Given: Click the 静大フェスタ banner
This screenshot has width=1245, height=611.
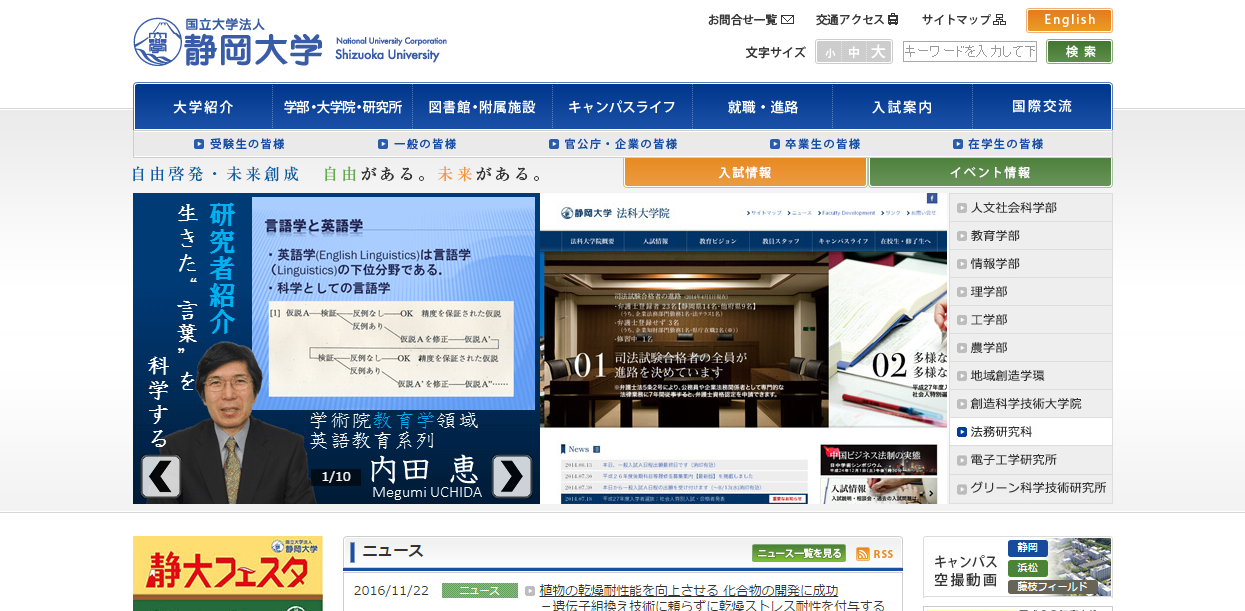Looking at the screenshot, I should 228,573.
